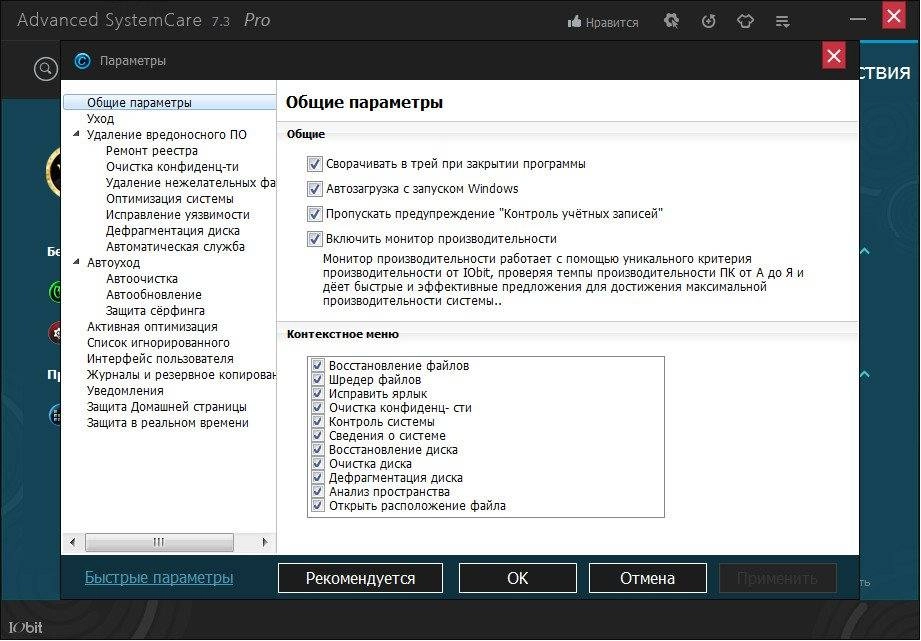The image size is (921, 641).
Task: Click the tree horizontal scrollbar thumb
Action: point(159,542)
